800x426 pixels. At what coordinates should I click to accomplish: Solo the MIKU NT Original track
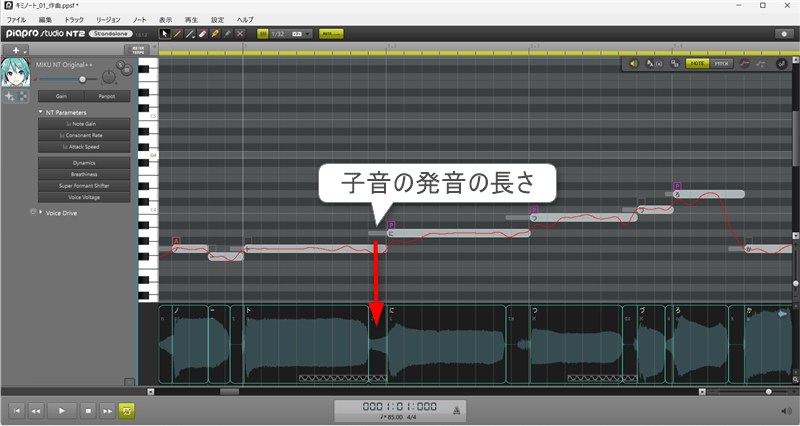pyautogui.click(x=120, y=65)
